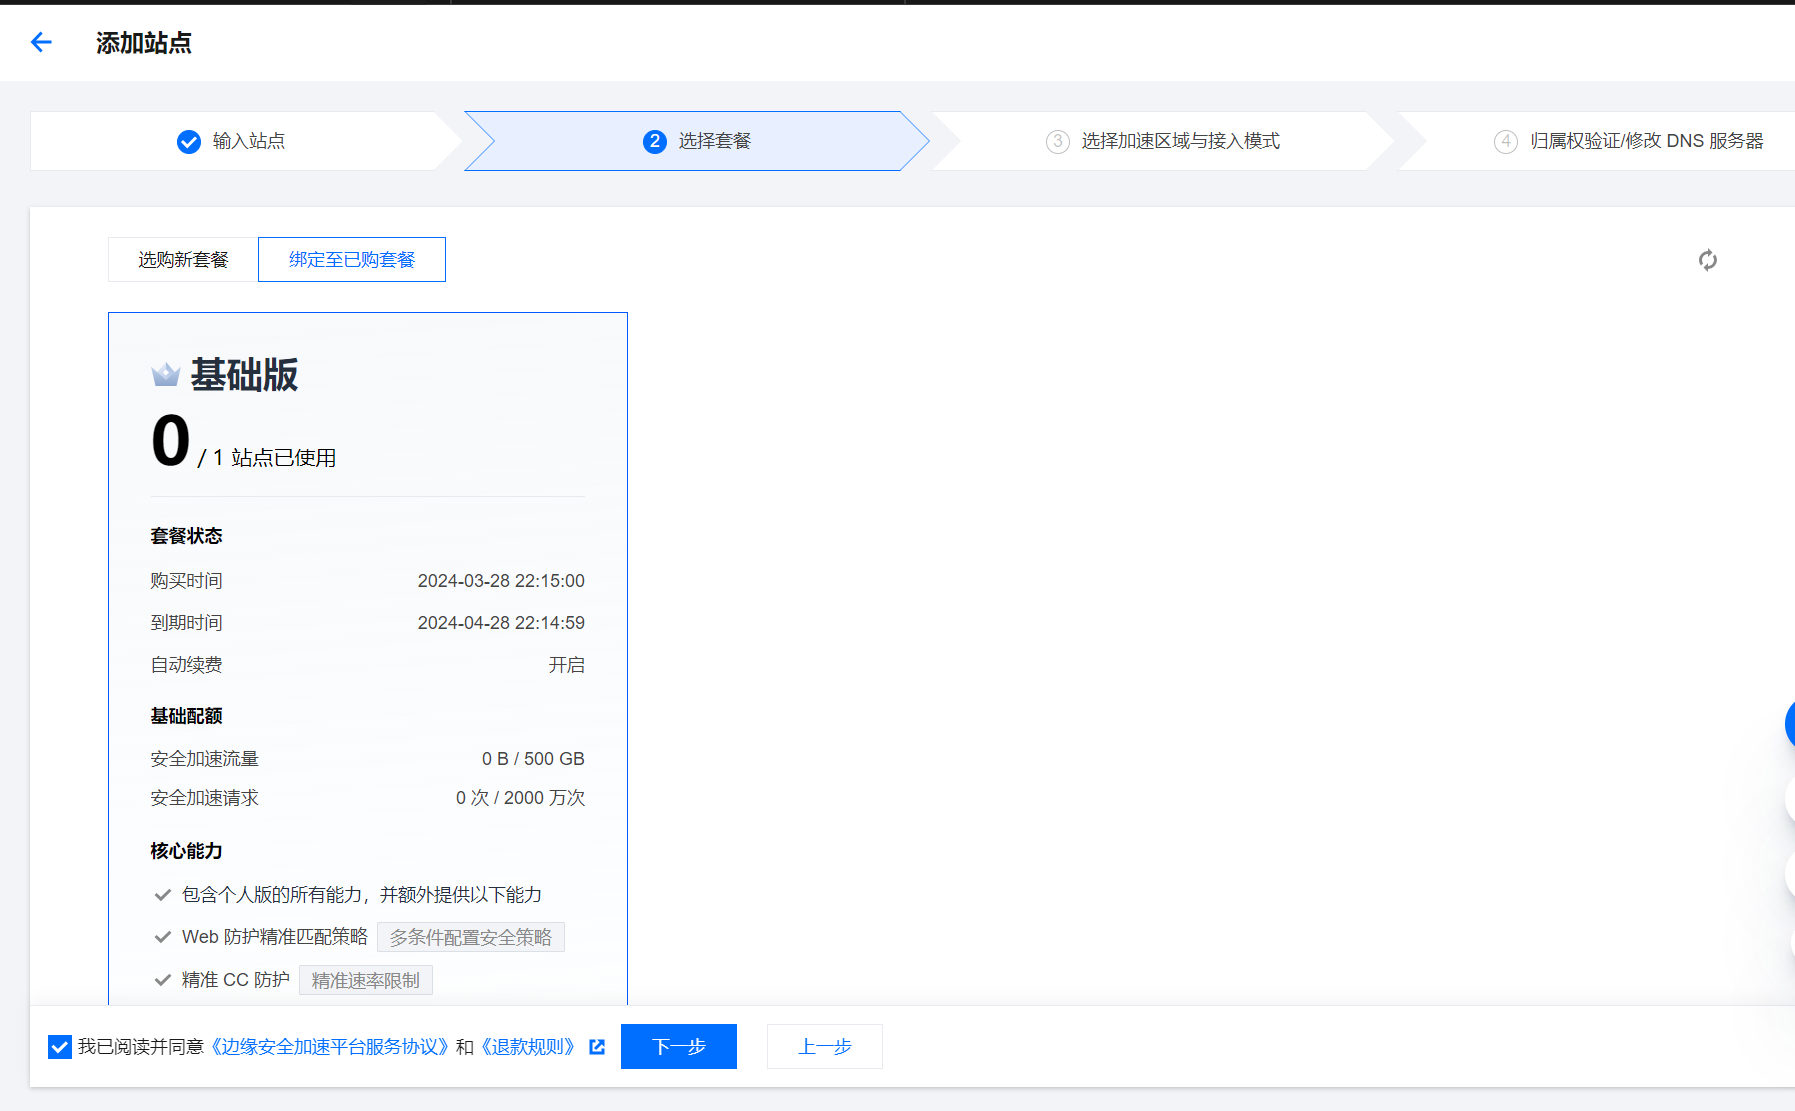This screenshot has width=1795, height=1111.
Task: Click the step 4 number circle
Action: pos(1506,142)
